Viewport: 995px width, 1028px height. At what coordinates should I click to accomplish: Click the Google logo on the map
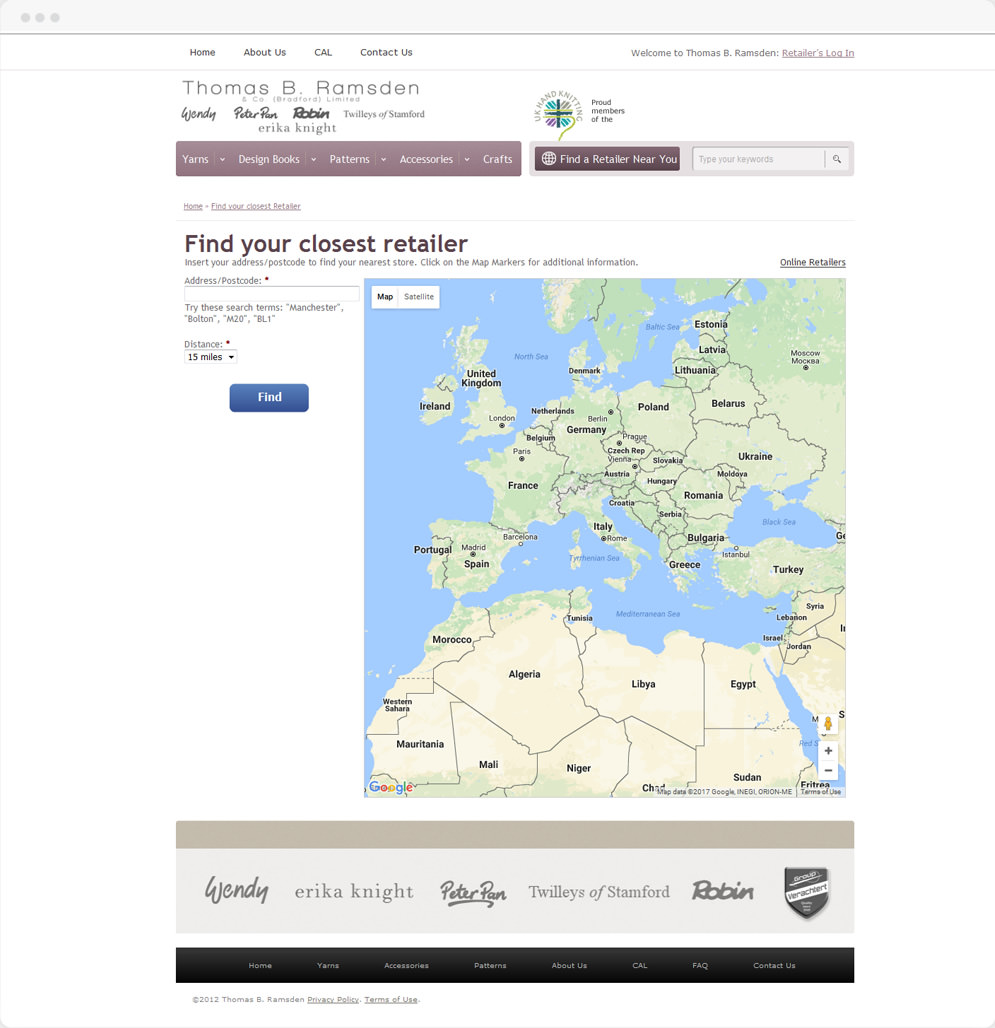[391, 787]
